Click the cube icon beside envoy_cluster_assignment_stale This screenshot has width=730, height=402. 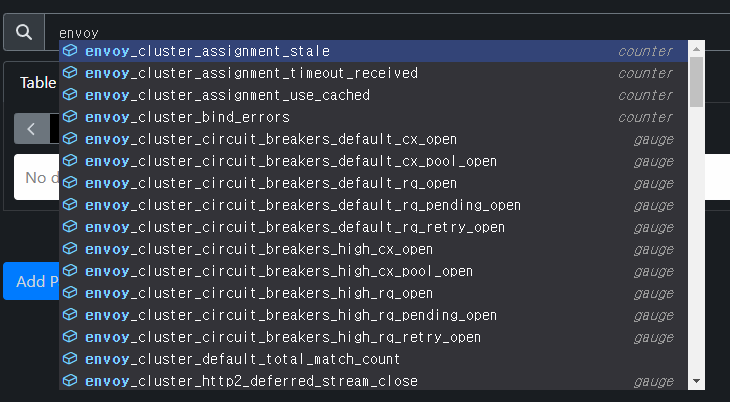pos(70,51)
